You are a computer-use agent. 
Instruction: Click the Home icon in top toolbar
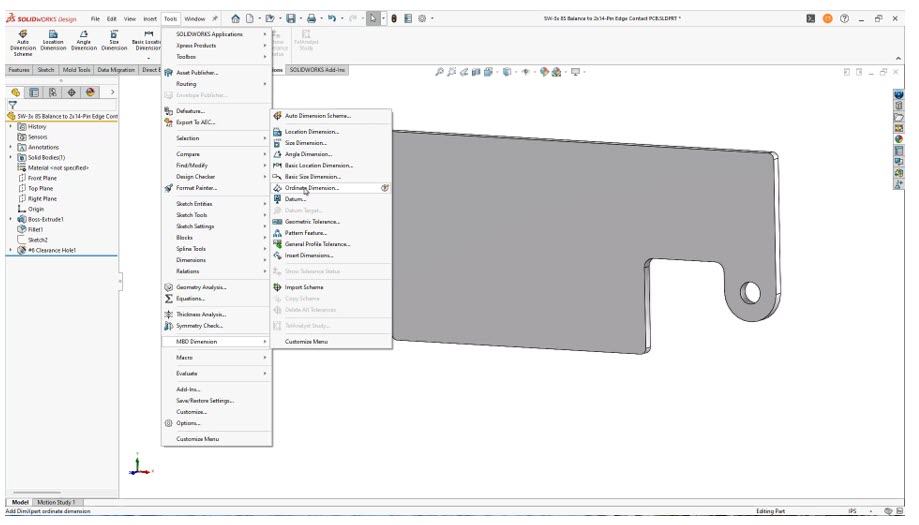click(235, 18)
